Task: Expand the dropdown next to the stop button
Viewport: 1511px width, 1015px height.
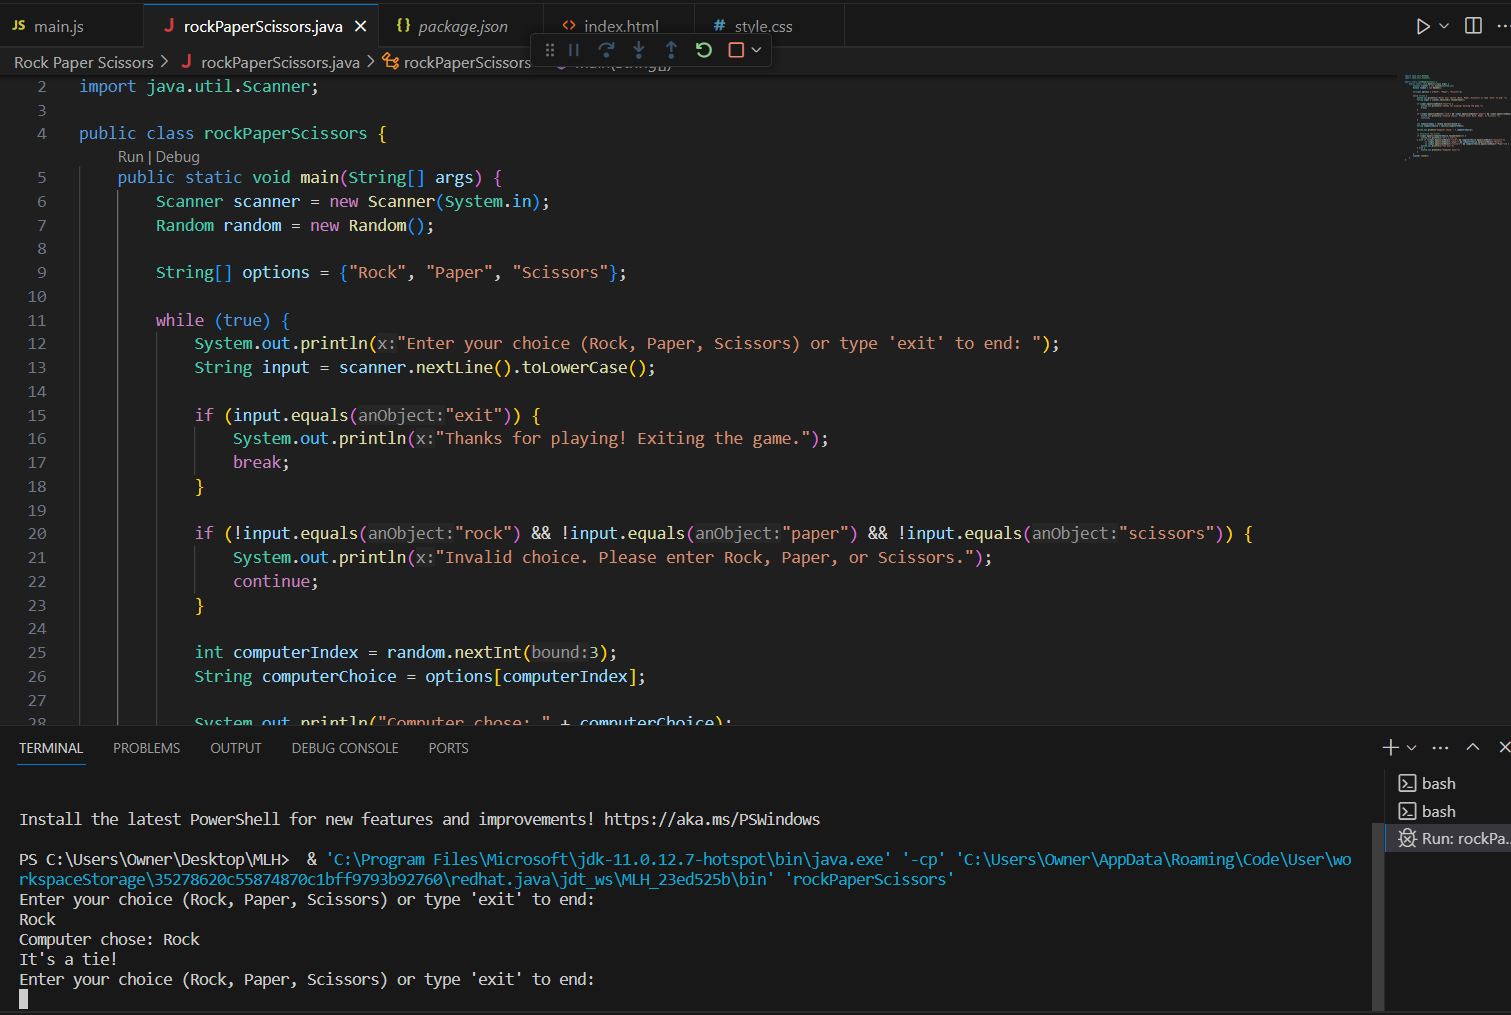Action: coord(757,50)
